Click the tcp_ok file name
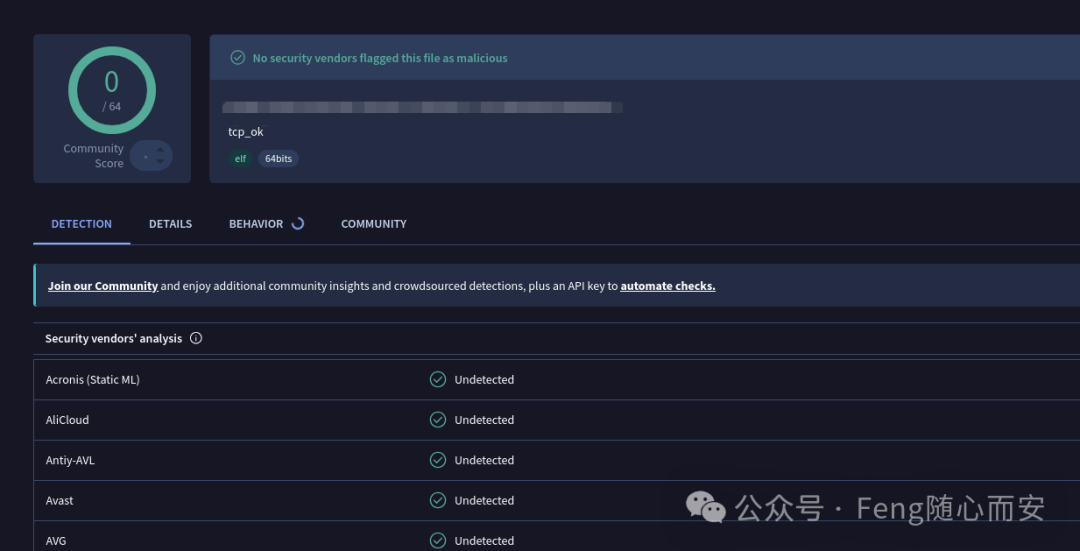This screenshot has width=1080, height=551. pos(245,132)
